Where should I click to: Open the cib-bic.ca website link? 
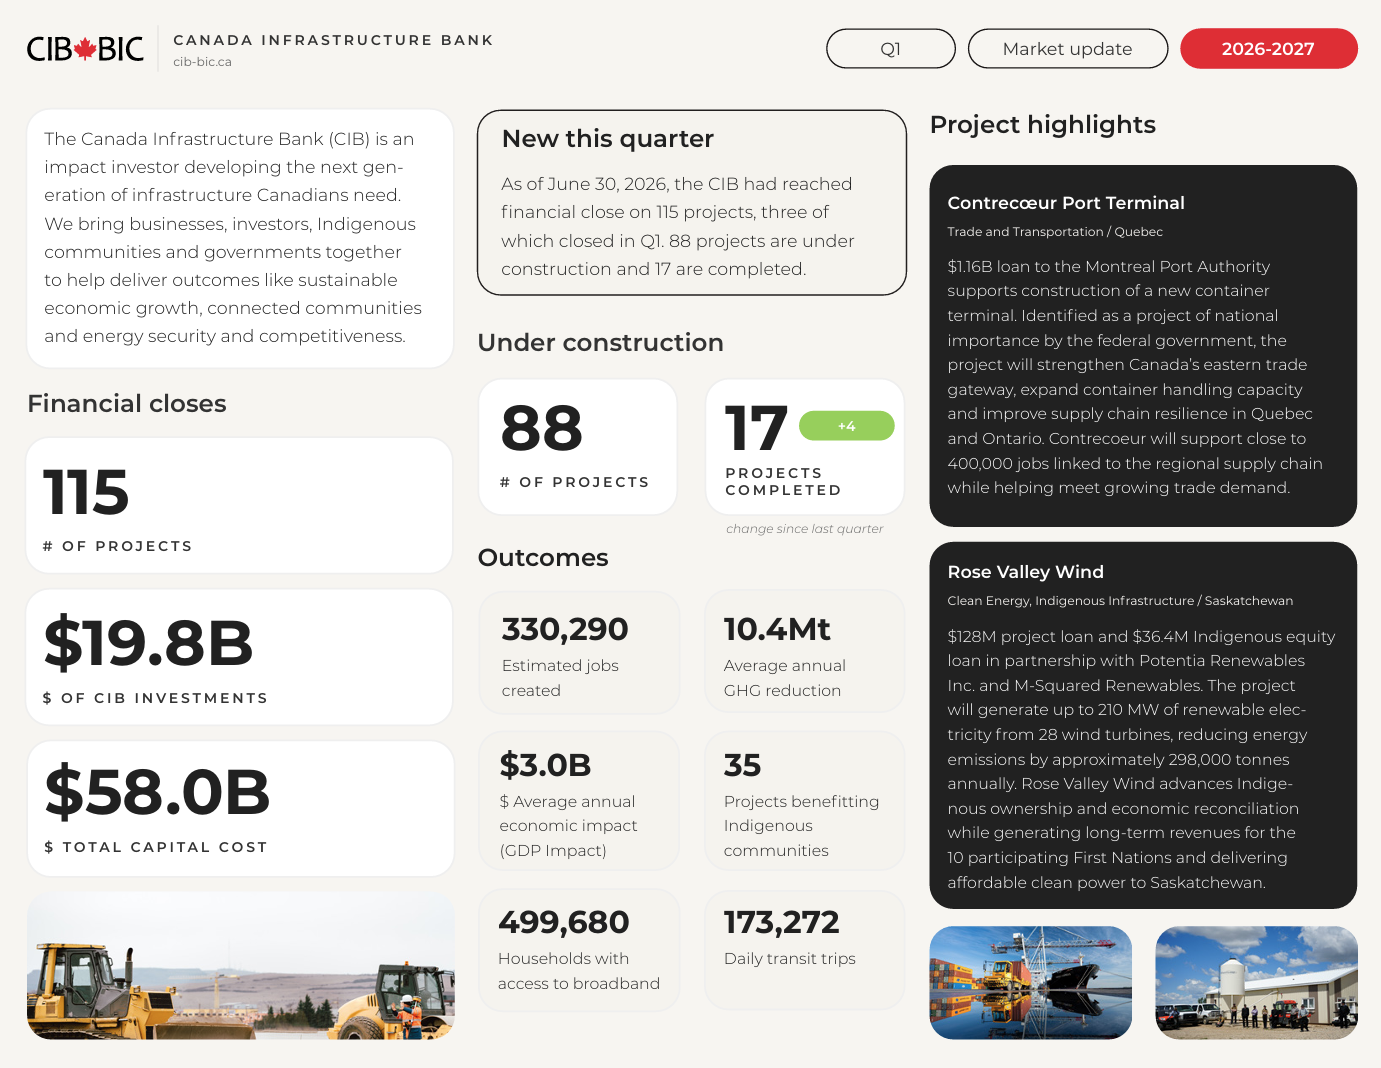click(202, 62)
